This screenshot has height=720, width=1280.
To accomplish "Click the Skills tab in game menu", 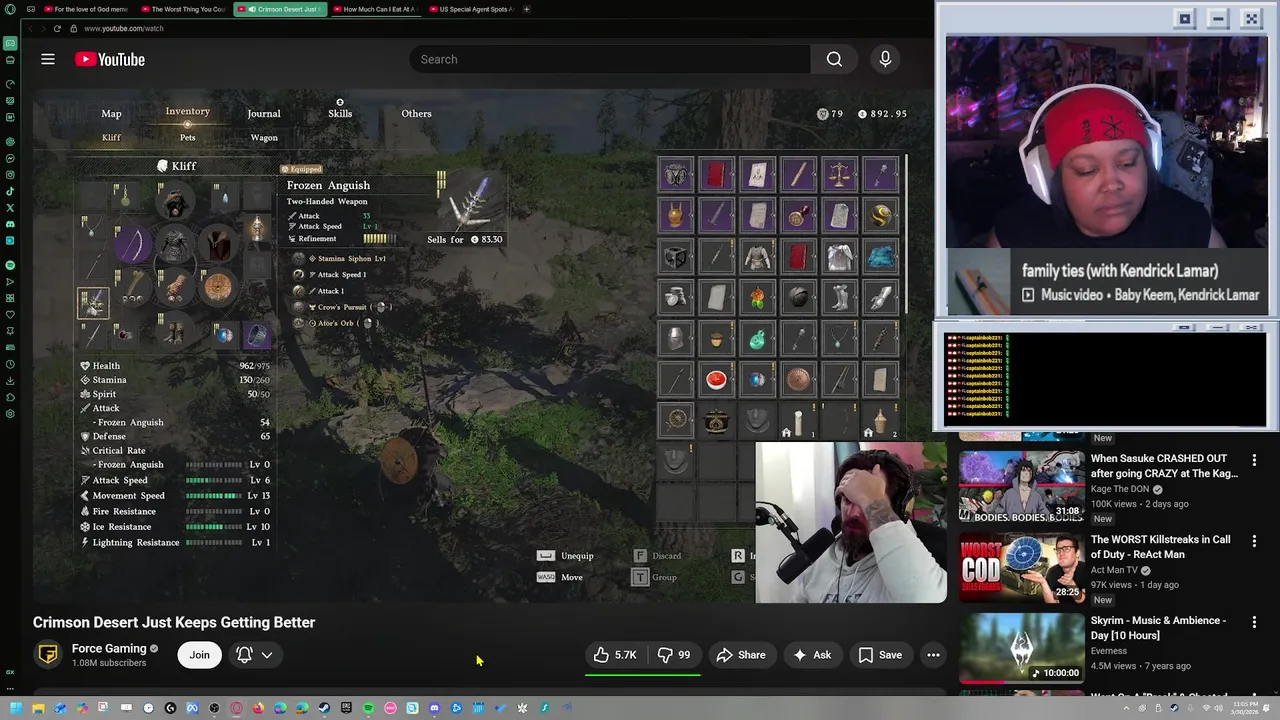I will click(x=340, y=114).
